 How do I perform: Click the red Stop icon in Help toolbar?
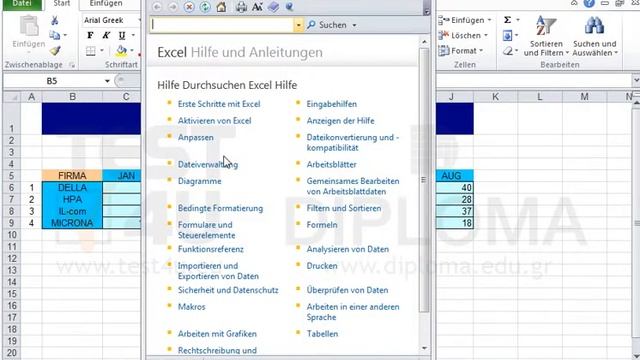189,7
